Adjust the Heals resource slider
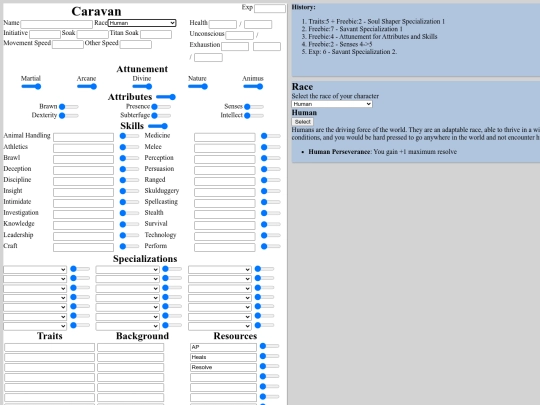The width and height of the screenshot is (540, 405). 270,356
